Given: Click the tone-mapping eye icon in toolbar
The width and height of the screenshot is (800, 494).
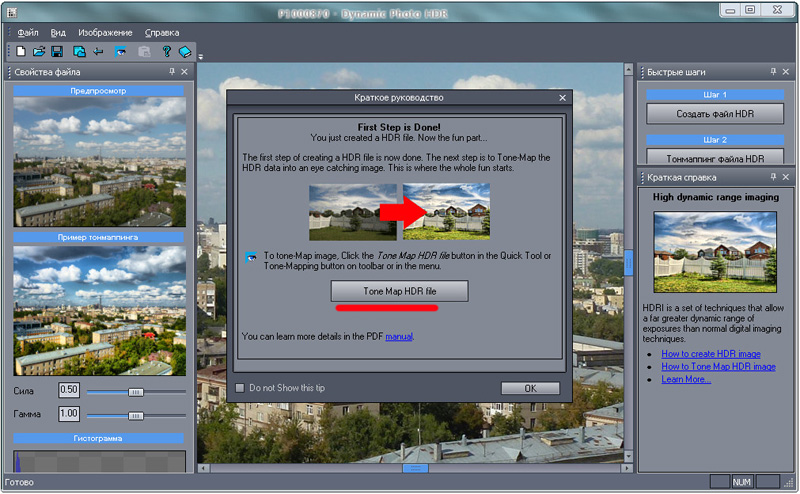Looking at the screenshot, I should [120, 52].
